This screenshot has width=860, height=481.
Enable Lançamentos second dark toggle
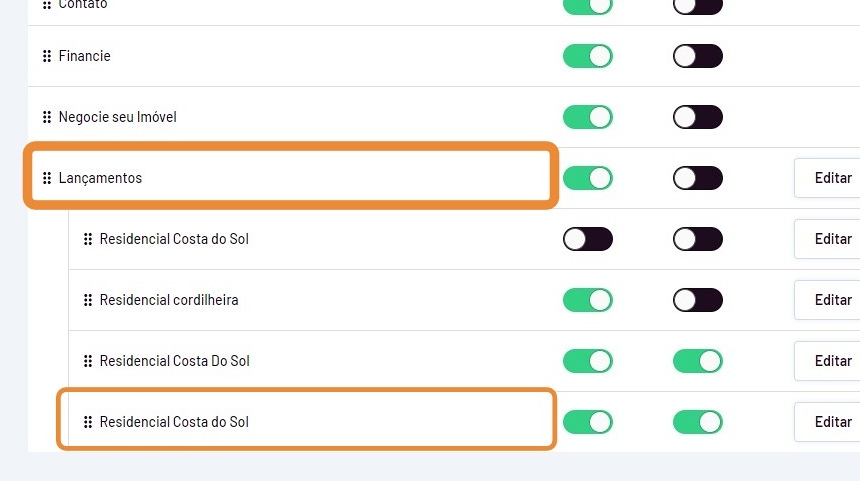tap(697, 178)
